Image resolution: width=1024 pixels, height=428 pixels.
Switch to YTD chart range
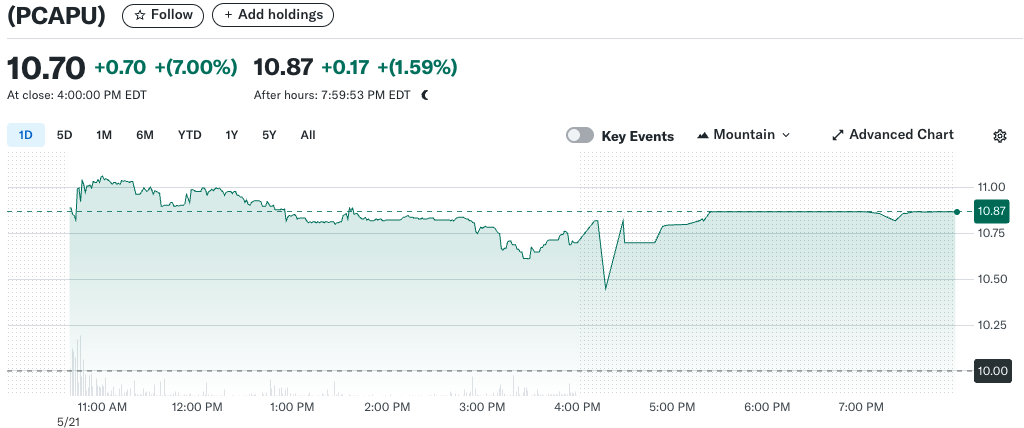pyautogui.click(x=190, y=135)
